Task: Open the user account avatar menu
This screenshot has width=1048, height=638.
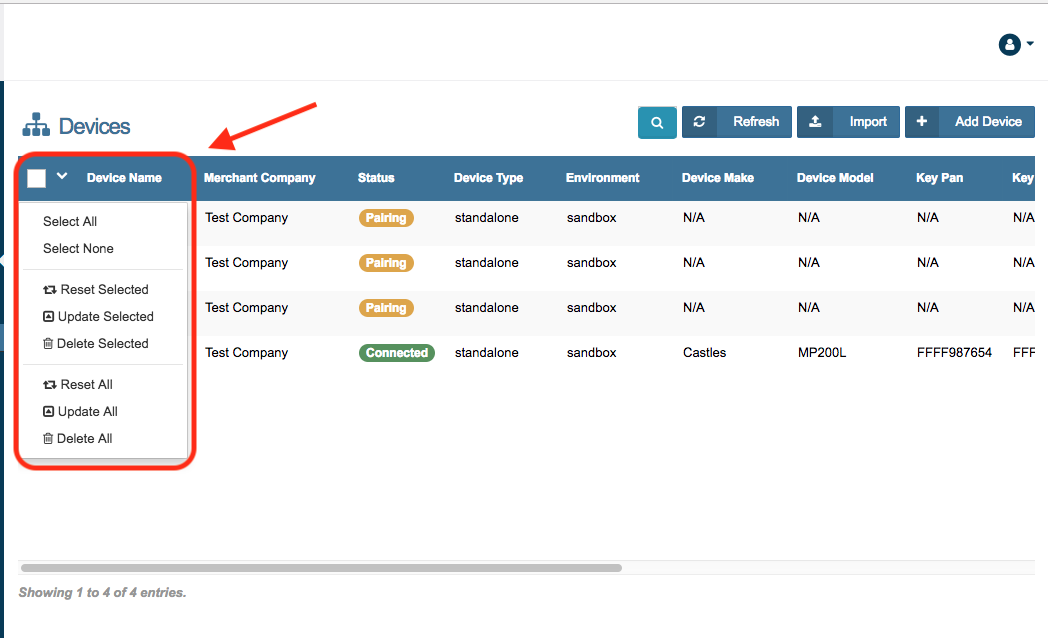Action: click(x=1009, y=44)
